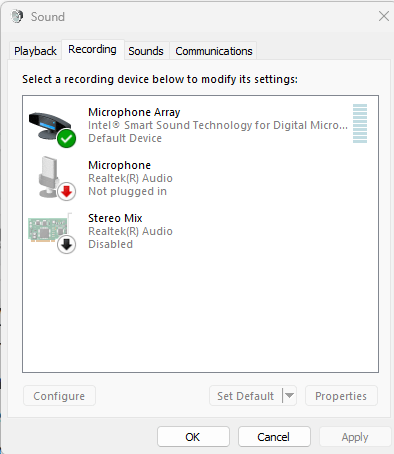The width and height of the screenshot is (394, 454).
Task: Click the Microphone Array level meter
Action: 360,123
